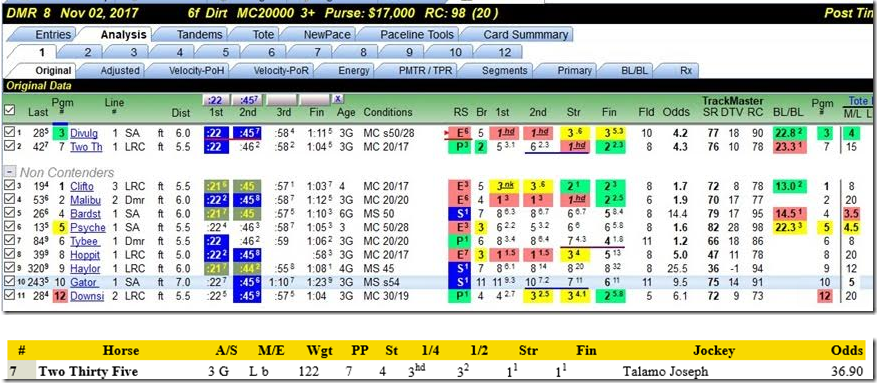The width and height of the screenshot is (879, 384).
Task: Click the yellow program number 5 cell for Psyche
Action: point(60,228)
